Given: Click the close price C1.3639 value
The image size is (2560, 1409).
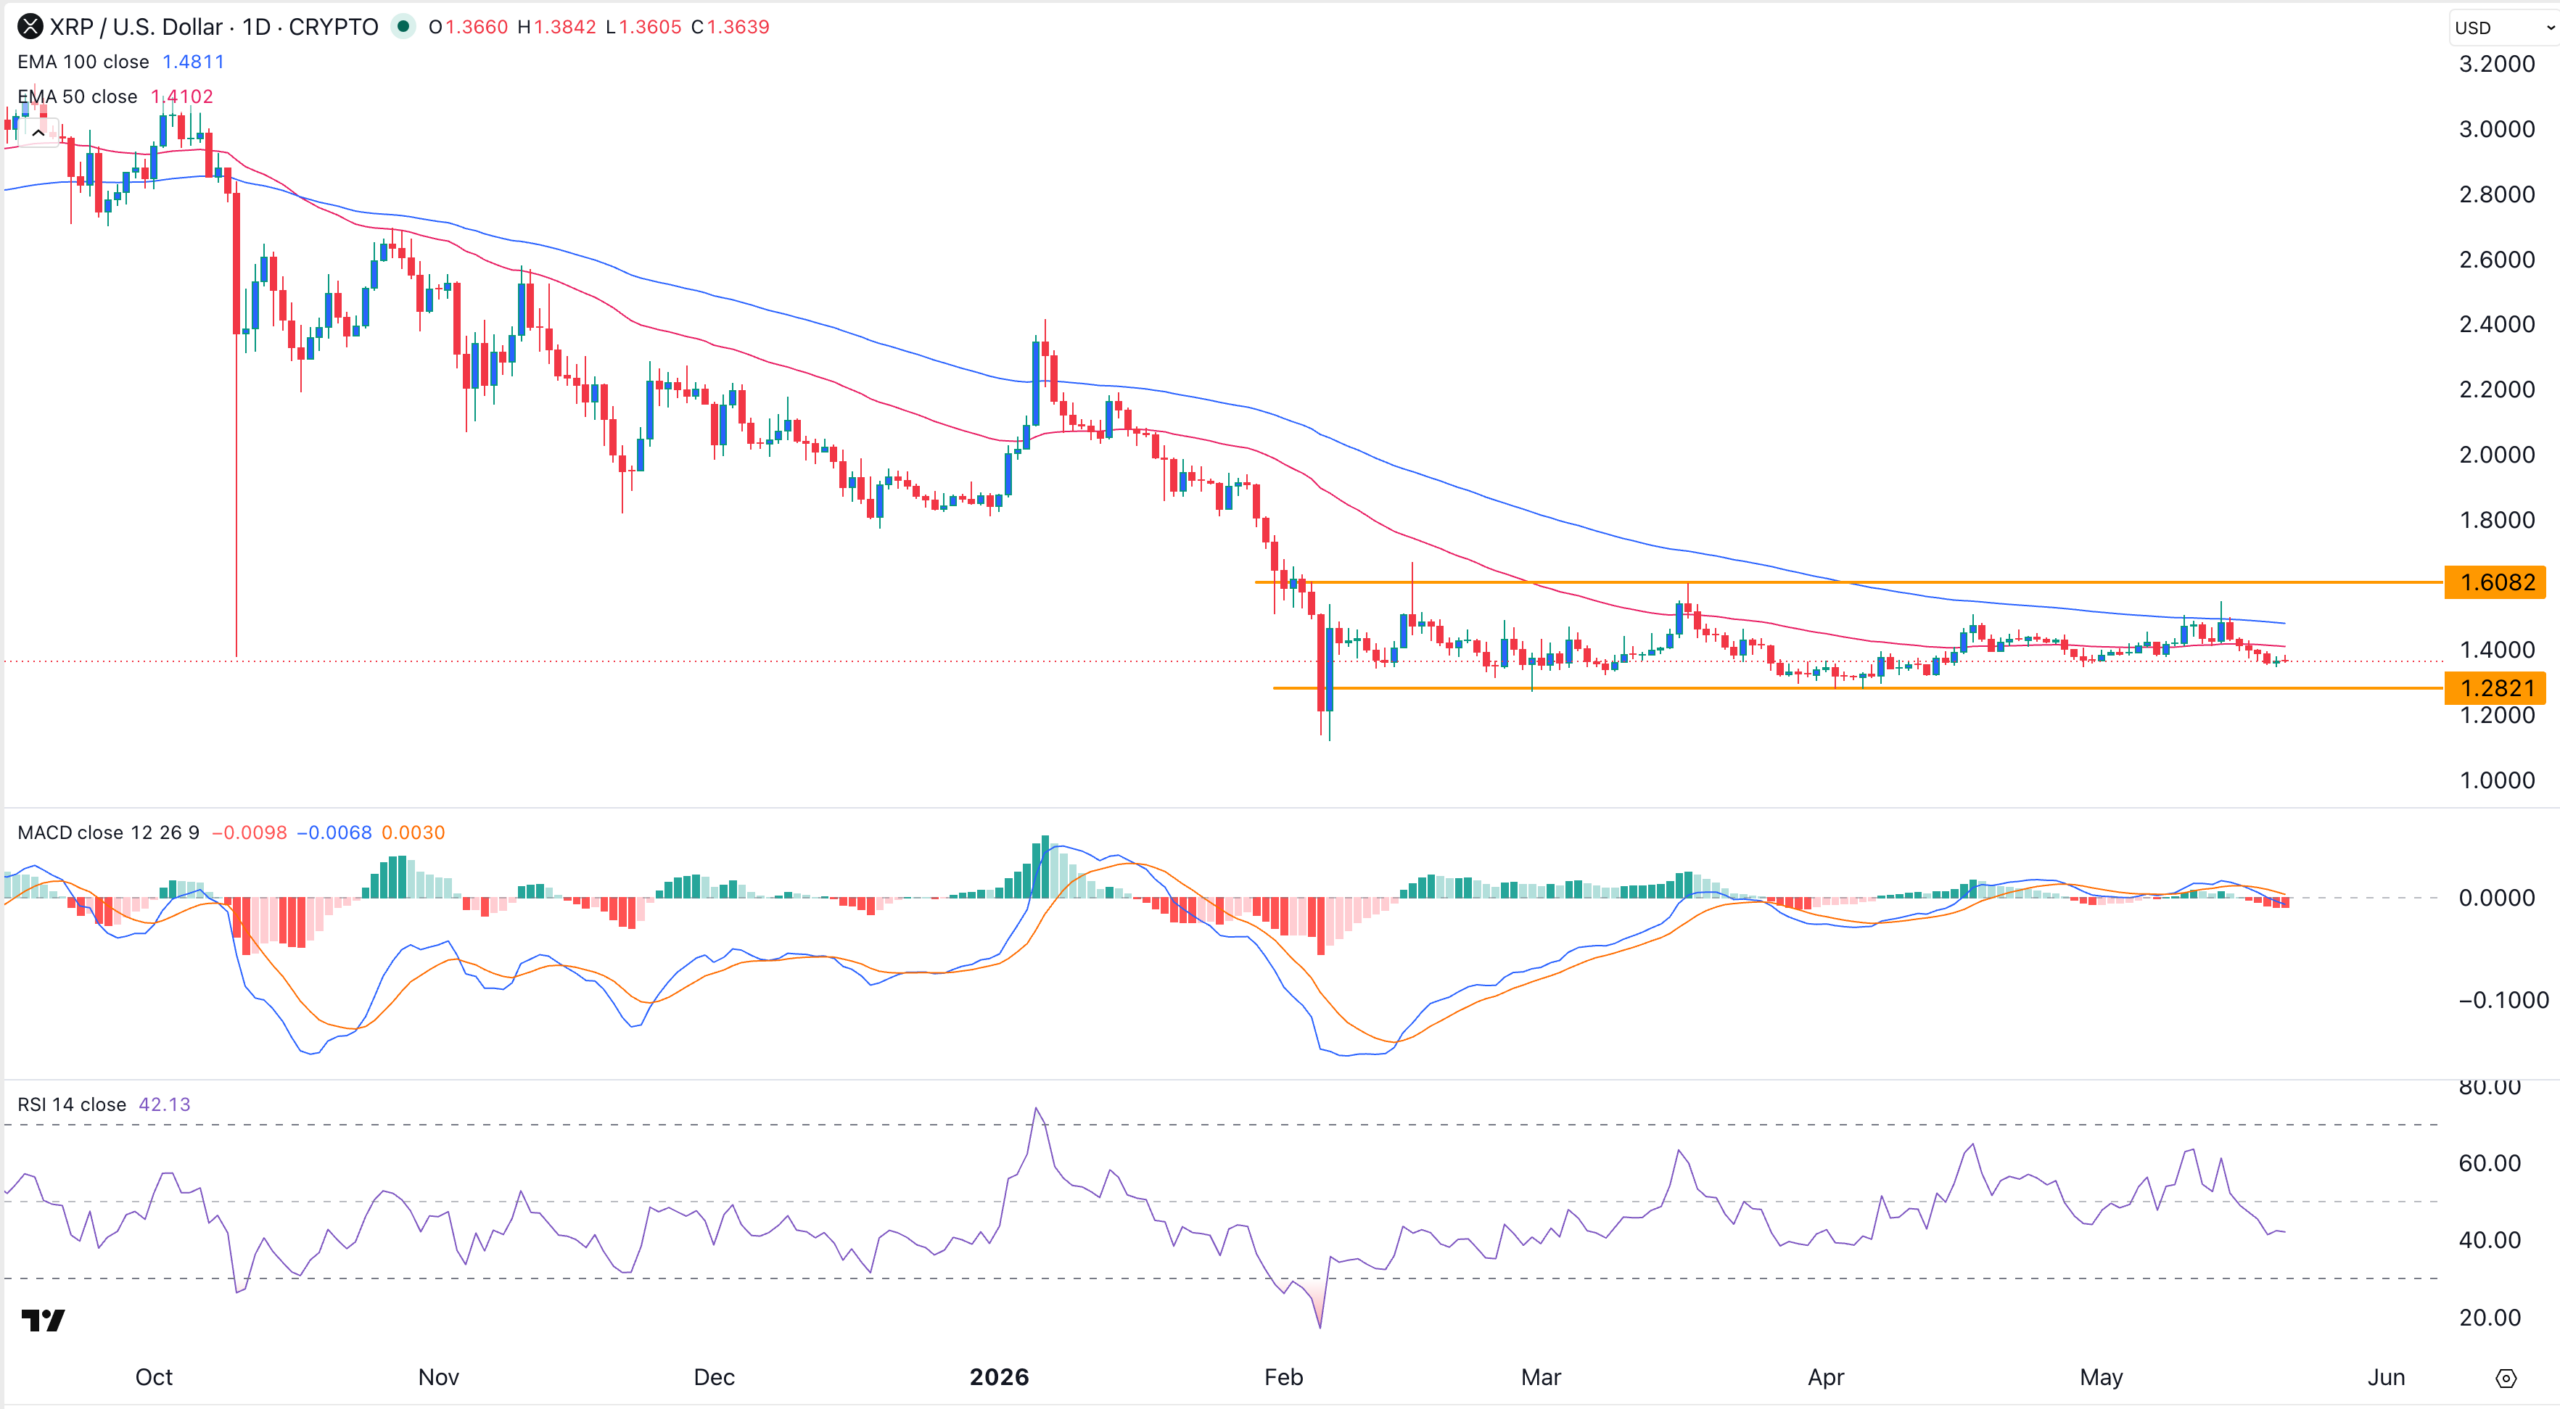Looking at the screenshot, I should pyautogui.click(x=730, y=27).
